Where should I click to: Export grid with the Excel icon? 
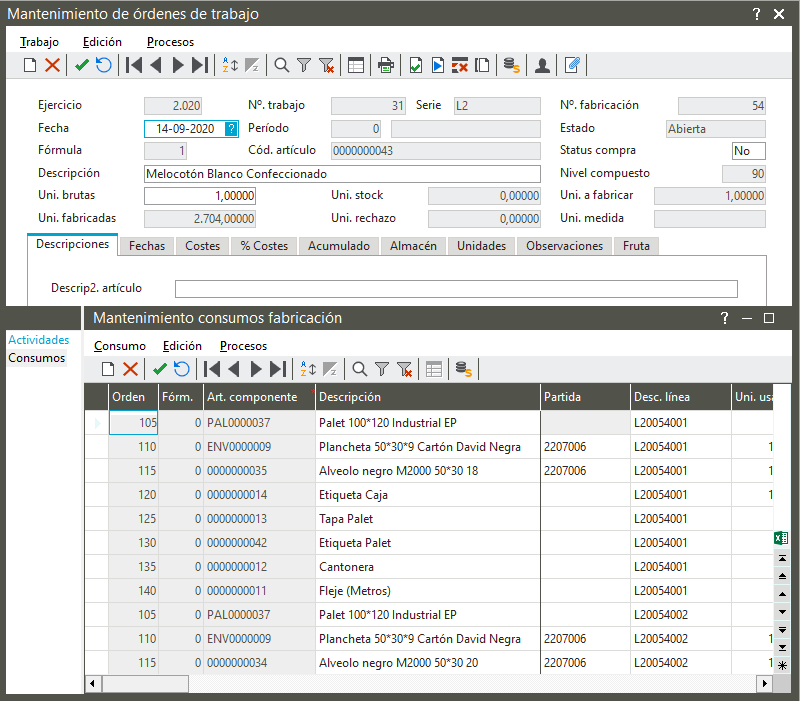click(781, 538)
